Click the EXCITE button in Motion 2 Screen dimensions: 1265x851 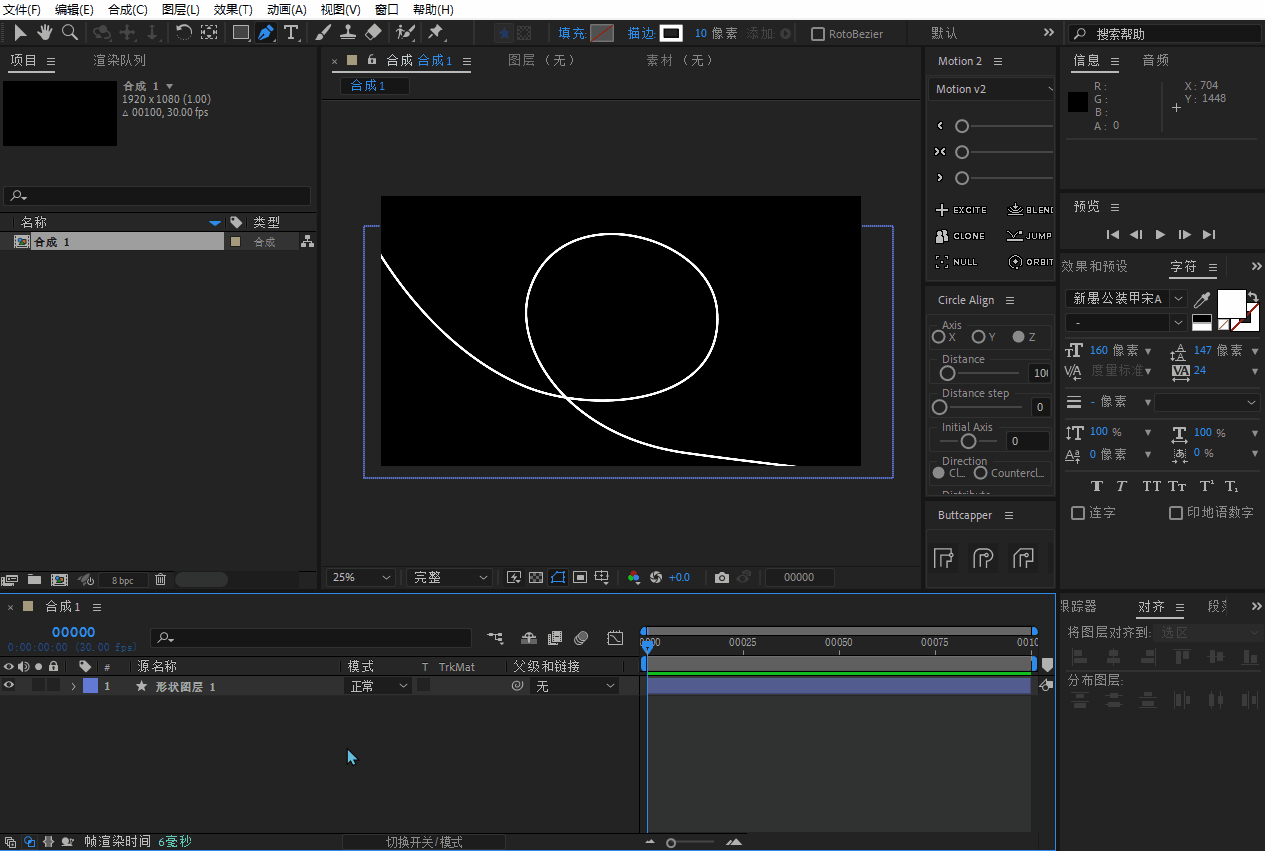pos(961,210)
